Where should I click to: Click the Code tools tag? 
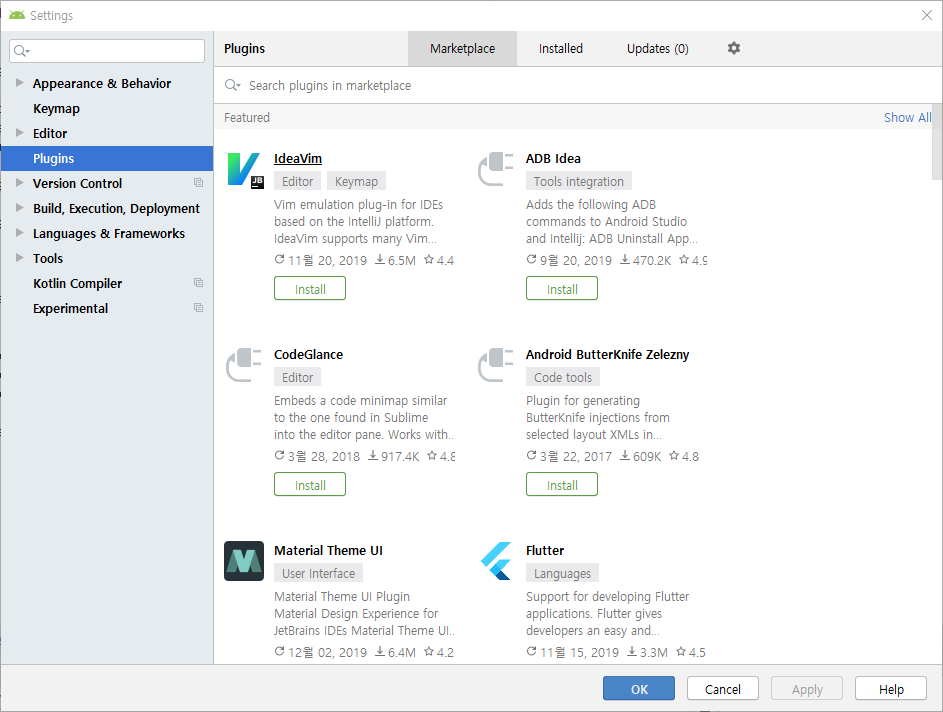pos(563,378)
